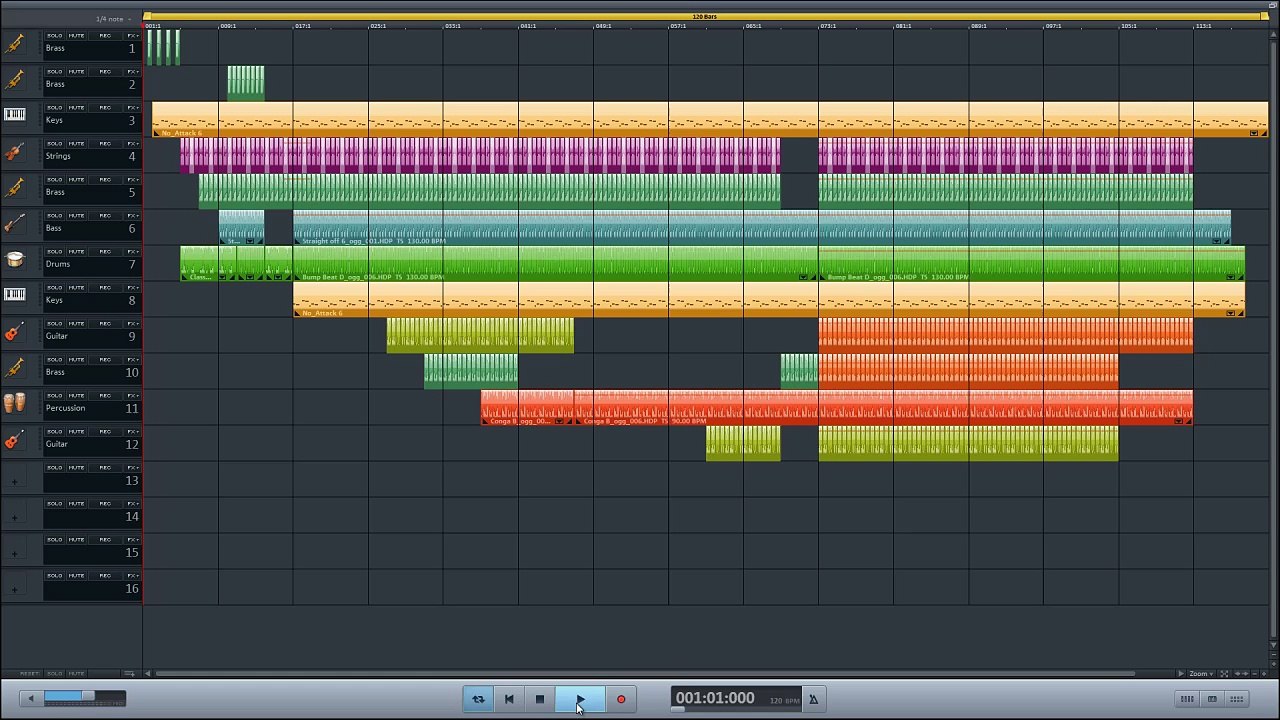The width and height of the screenshot is (1280, 720).
Task: Open FX menu for Keys track 3
Action: [132, 108]
